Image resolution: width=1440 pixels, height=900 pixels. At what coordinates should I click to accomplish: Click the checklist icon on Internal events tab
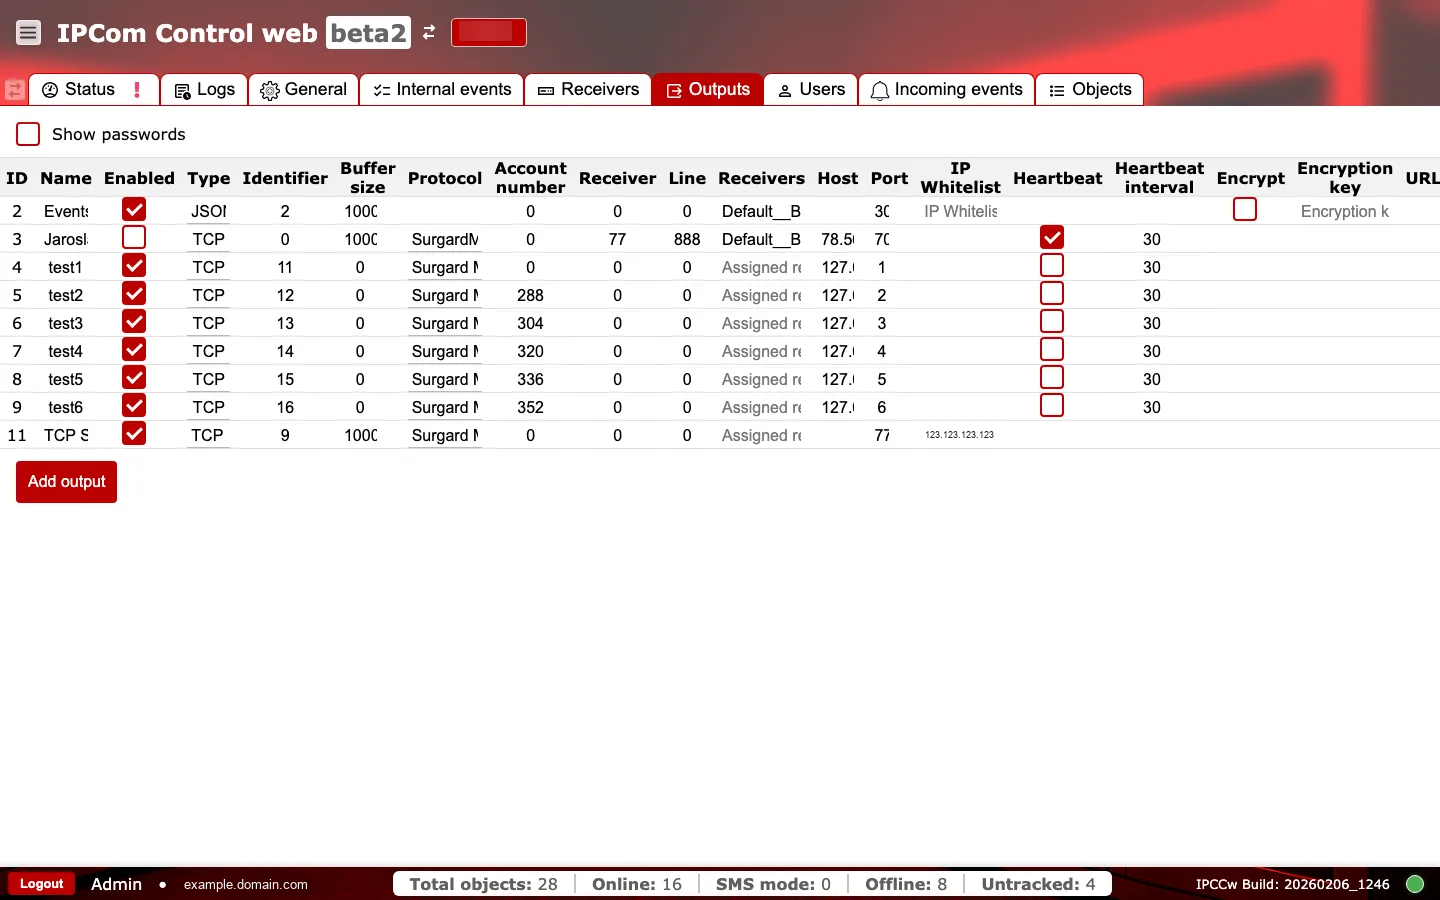click(x=381, y=89)
